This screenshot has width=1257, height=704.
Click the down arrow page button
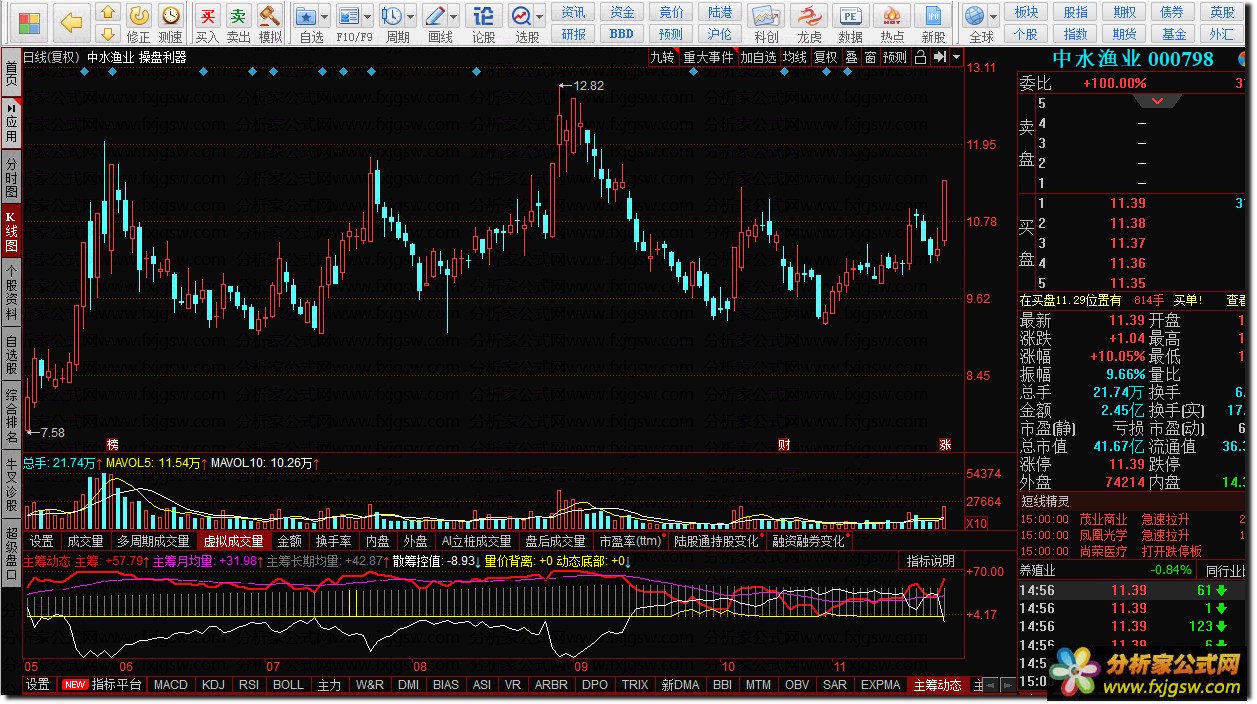tap(108, 34)
